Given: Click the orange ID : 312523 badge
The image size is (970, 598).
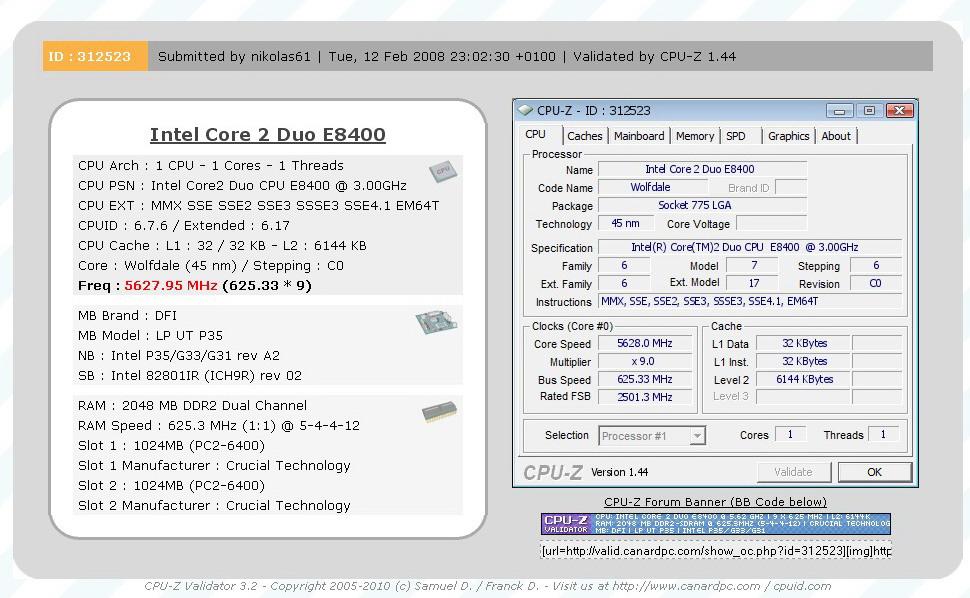Looking at the screenshot, I should [x=95, y=56].
